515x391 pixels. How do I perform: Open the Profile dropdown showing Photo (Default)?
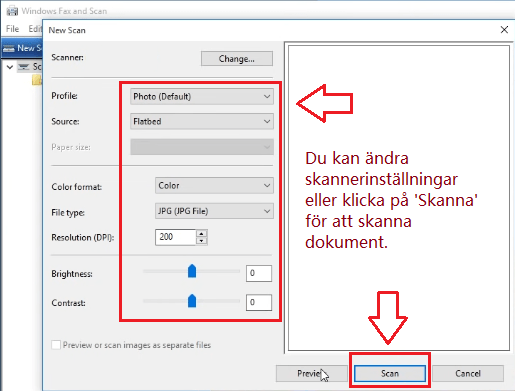202,97
